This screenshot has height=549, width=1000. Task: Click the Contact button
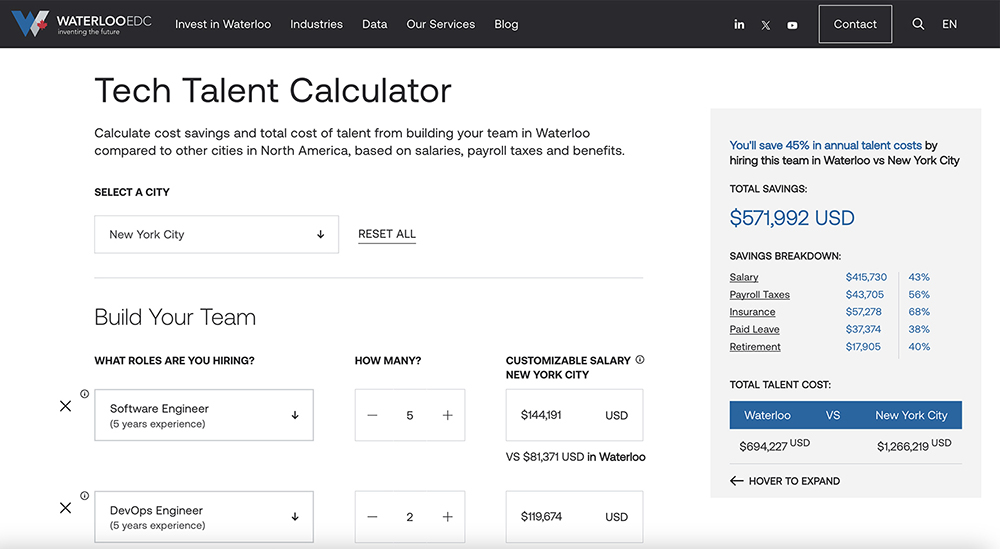point(855,24)
